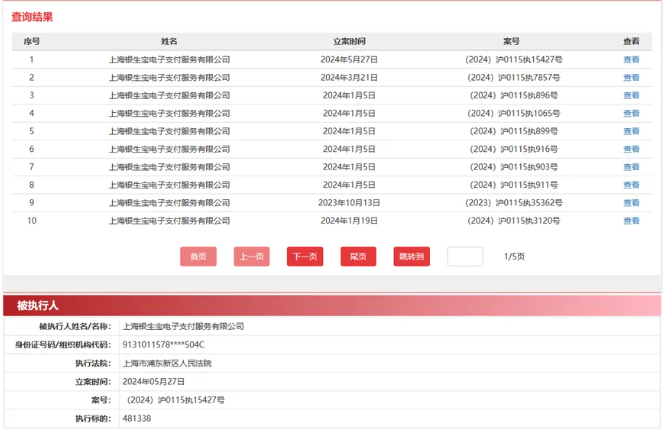Select filing date 2023年10月13日 in row 9
This screenshot has height=430, width=671.
click(x=349, y=203)
